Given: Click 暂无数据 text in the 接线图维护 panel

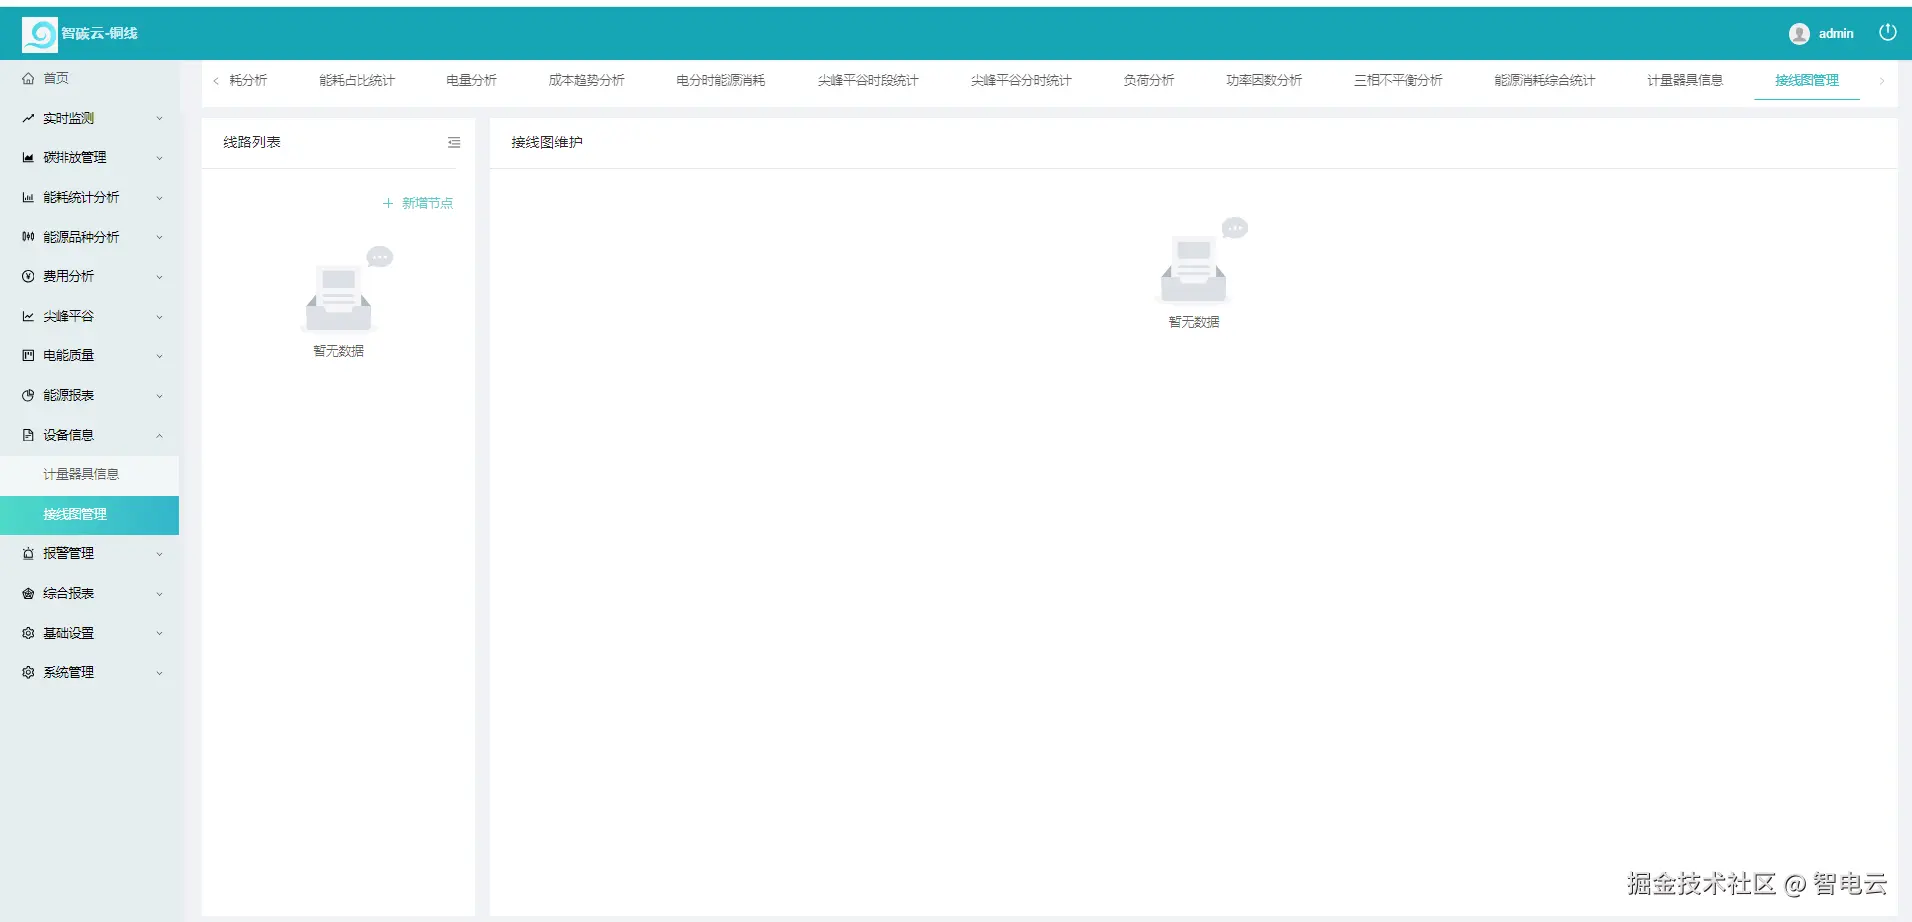Looking at the screenshot, I should (1194, 322).
